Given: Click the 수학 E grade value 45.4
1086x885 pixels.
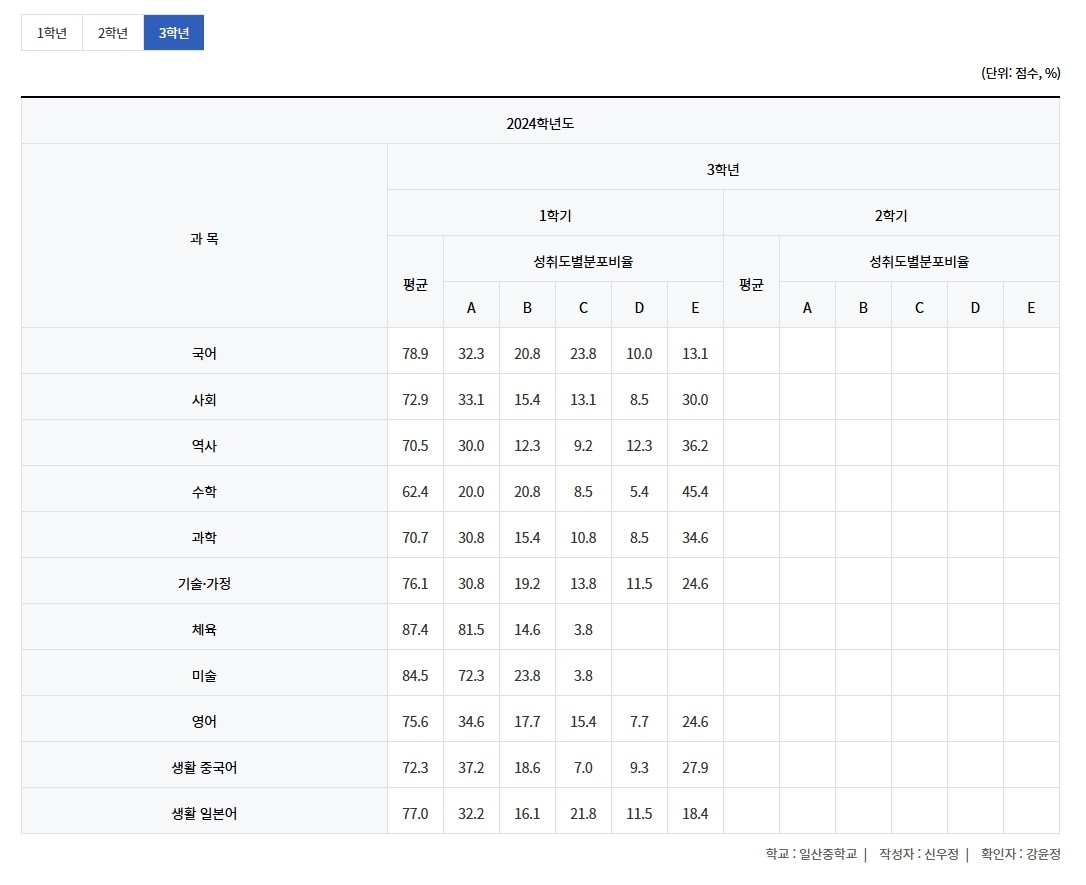Looking at the screenshot, I should [695, 492].
